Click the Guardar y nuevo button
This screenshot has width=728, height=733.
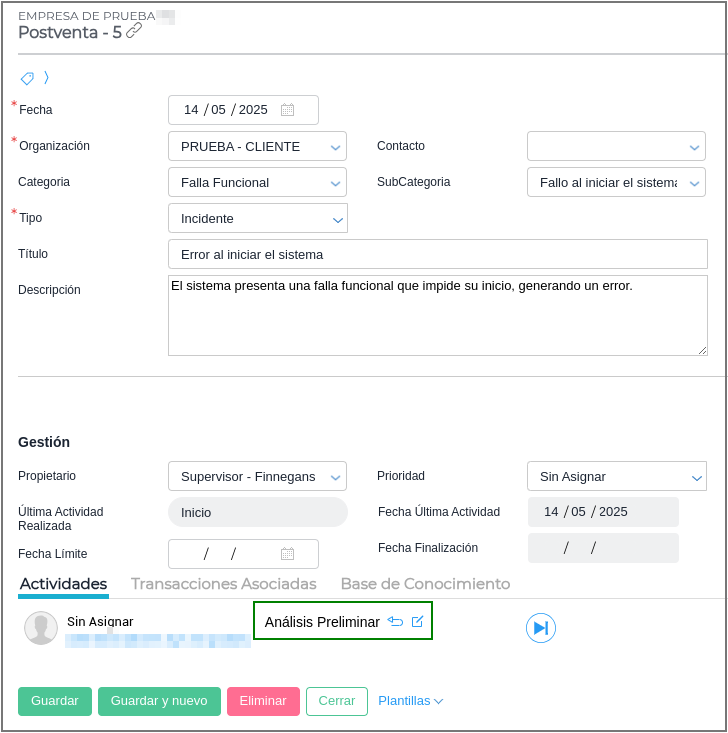click(159, 701)
